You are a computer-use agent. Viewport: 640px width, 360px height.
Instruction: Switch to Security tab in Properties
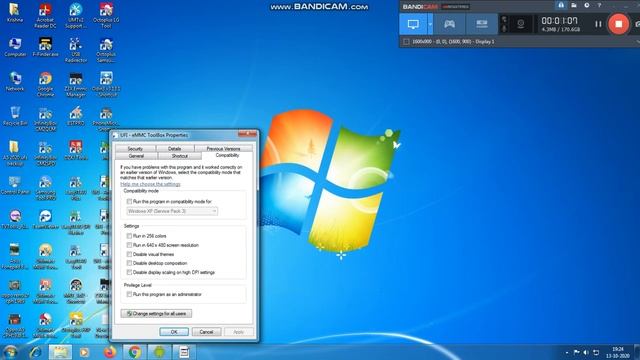click(x=135, y=149)
